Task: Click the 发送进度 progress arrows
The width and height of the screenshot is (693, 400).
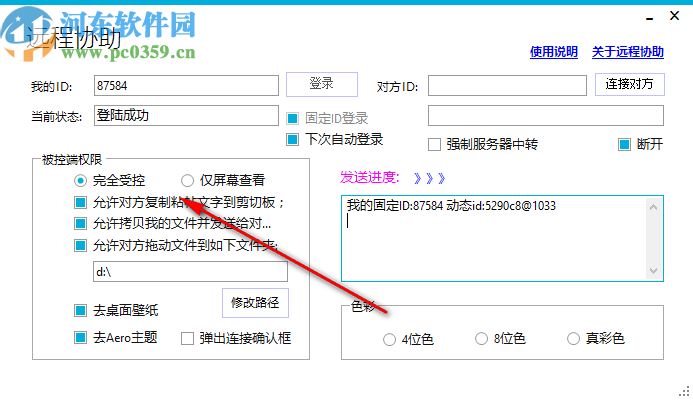Action: [429, 178]
